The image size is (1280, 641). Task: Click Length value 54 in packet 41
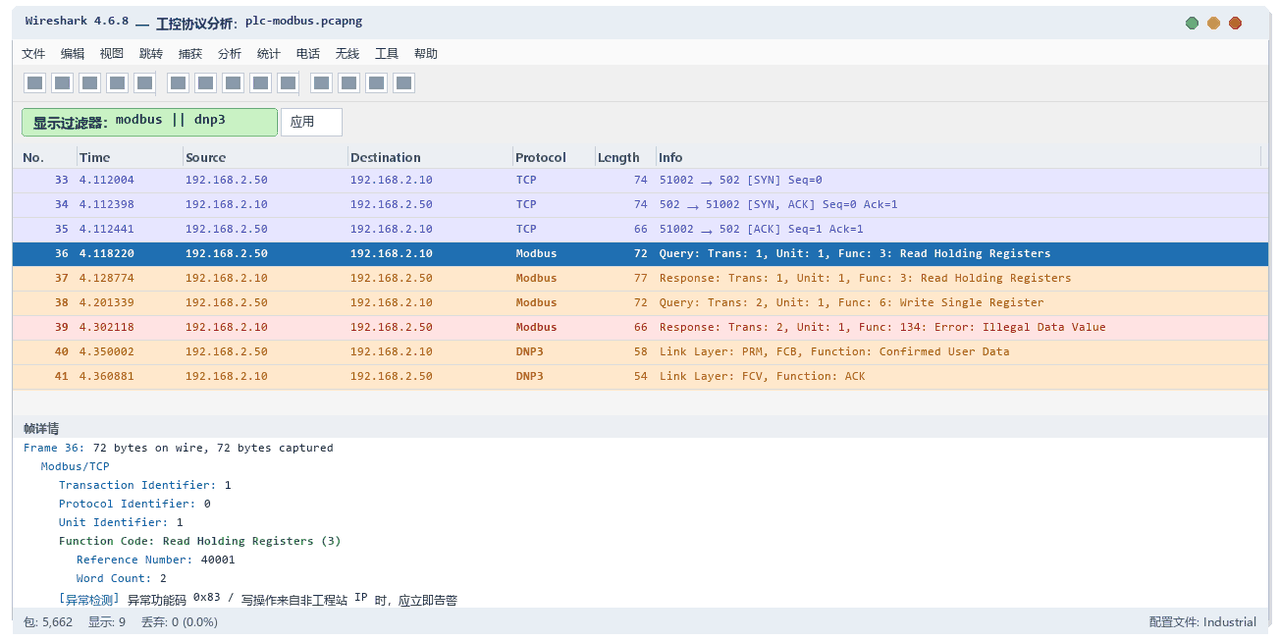point(640,376)
